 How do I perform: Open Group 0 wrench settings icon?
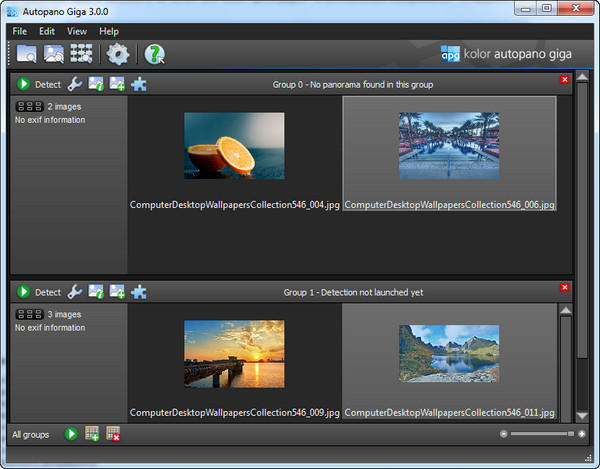(x=74, y=85)
